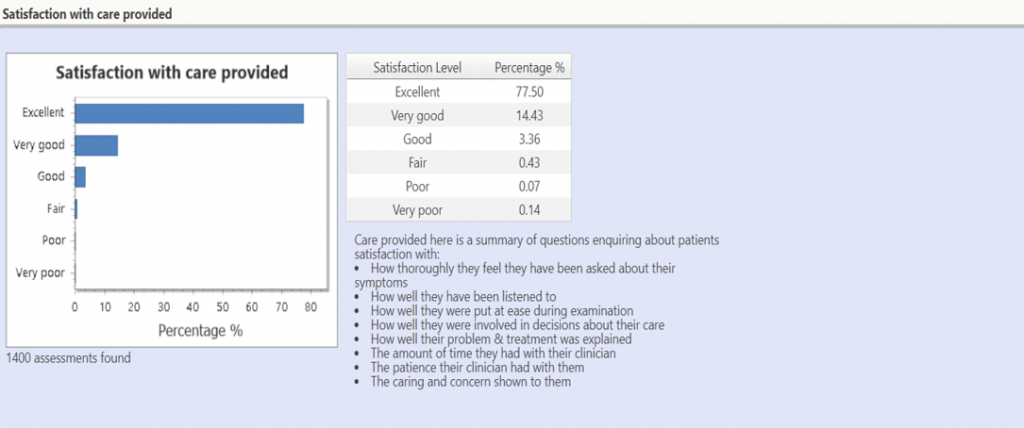Click the Percentage % axis label below the chart
This screenshot has height=428, width=1024.
[200, 330]
